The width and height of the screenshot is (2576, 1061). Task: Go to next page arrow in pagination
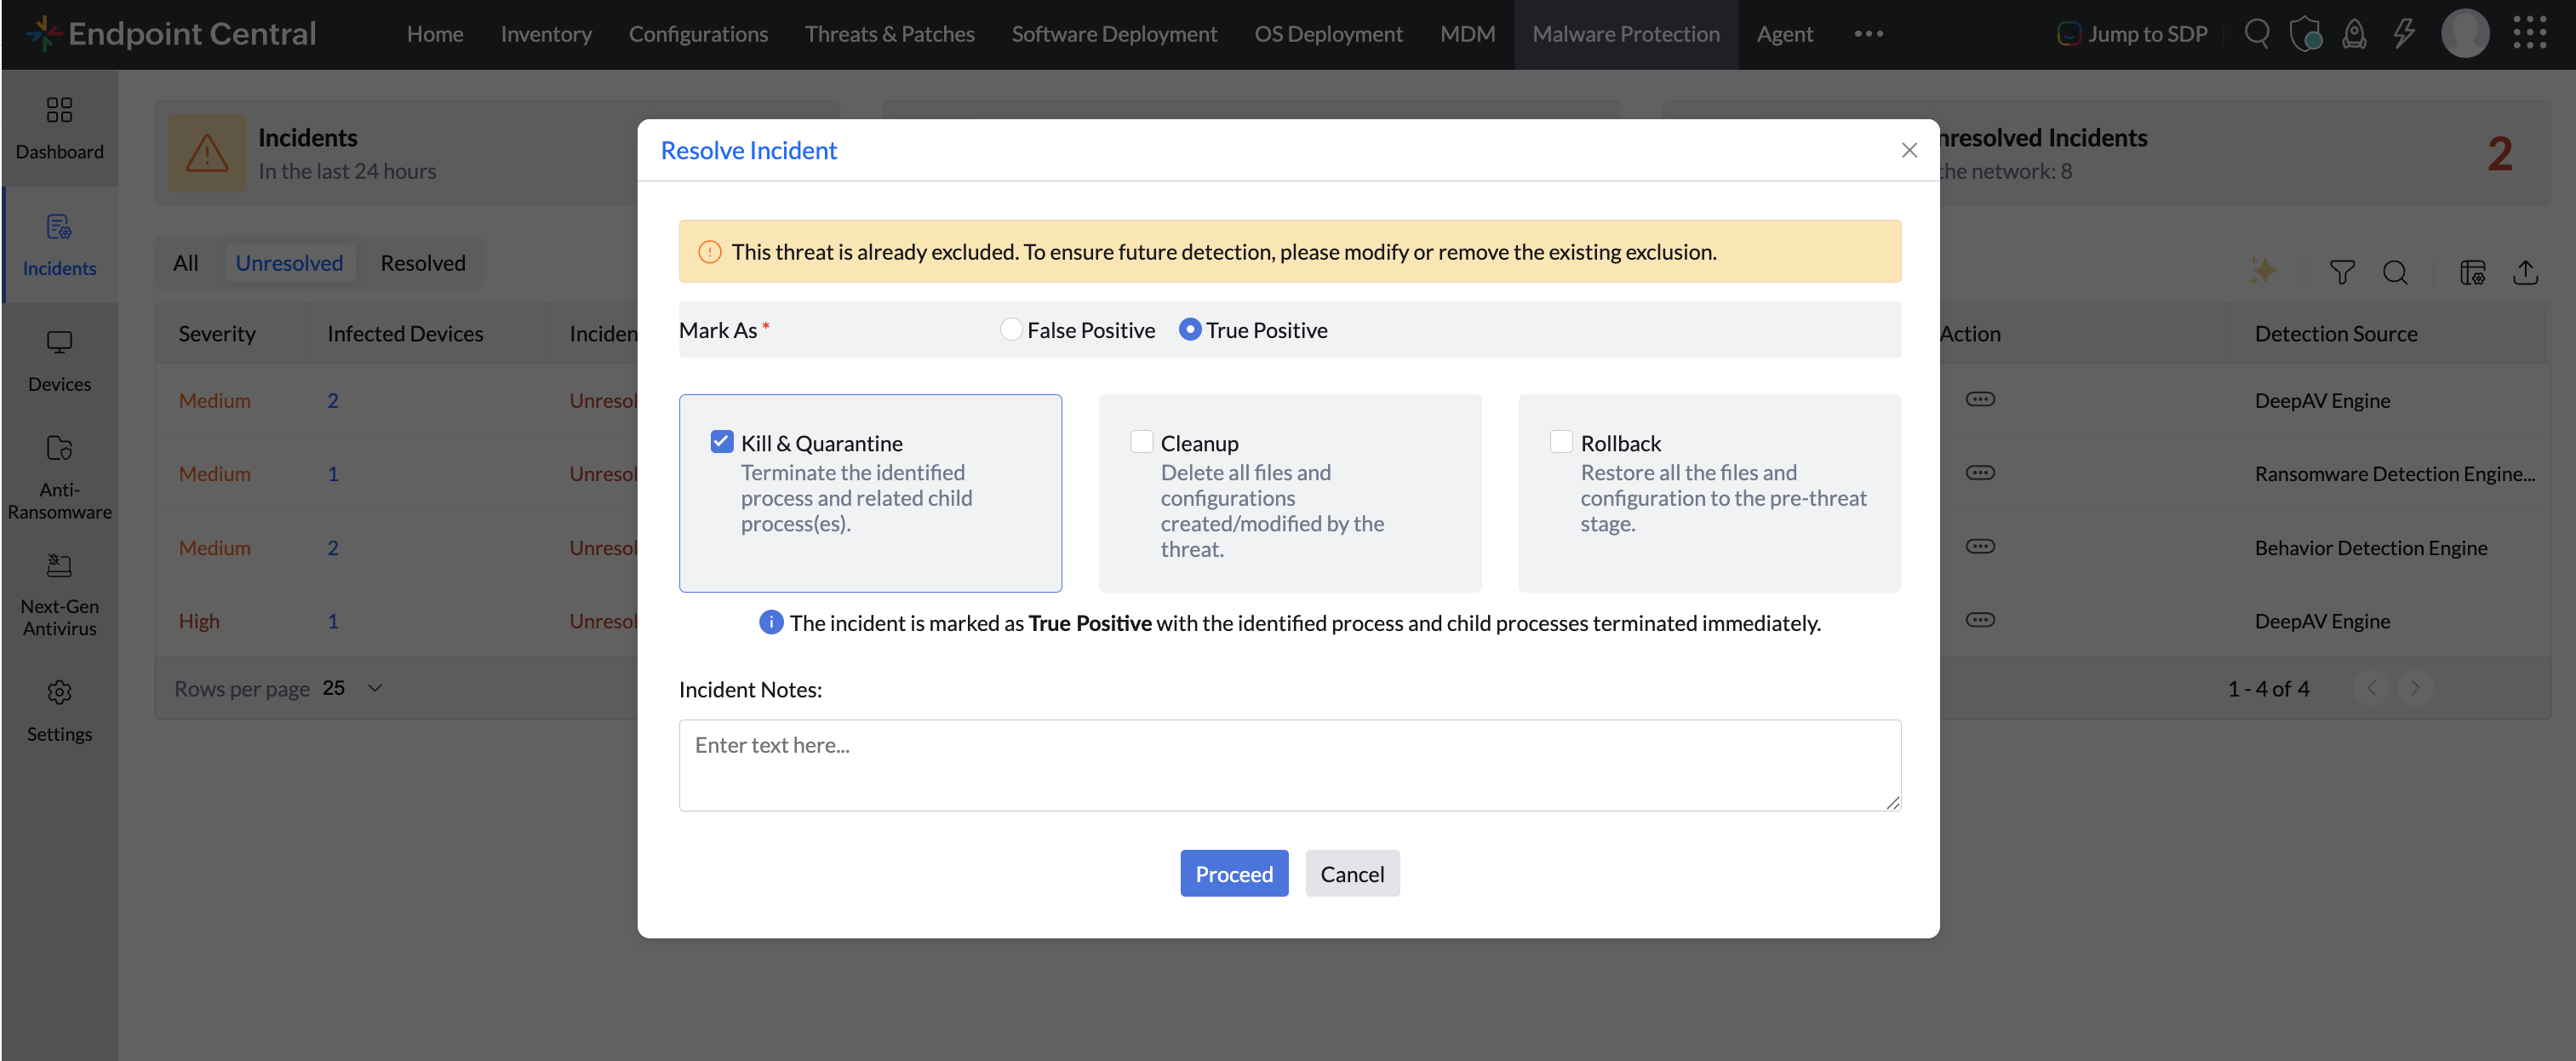[x=2415, y=688]
